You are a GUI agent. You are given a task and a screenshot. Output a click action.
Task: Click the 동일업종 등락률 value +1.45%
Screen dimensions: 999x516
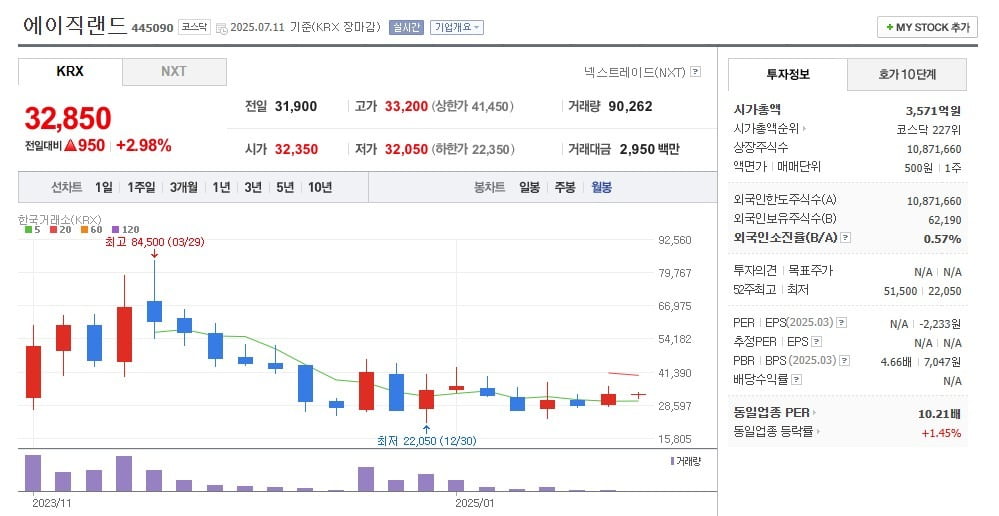coord(941,433)
